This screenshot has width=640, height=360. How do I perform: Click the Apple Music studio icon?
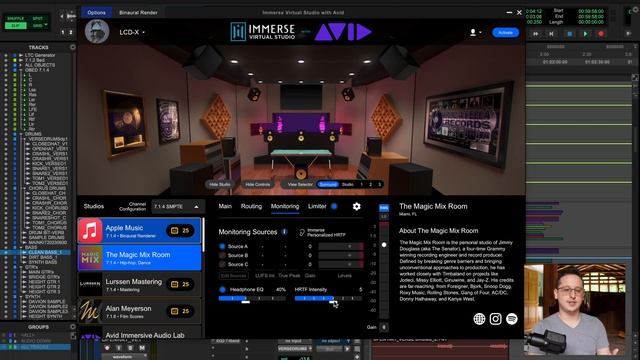(90, 231)
